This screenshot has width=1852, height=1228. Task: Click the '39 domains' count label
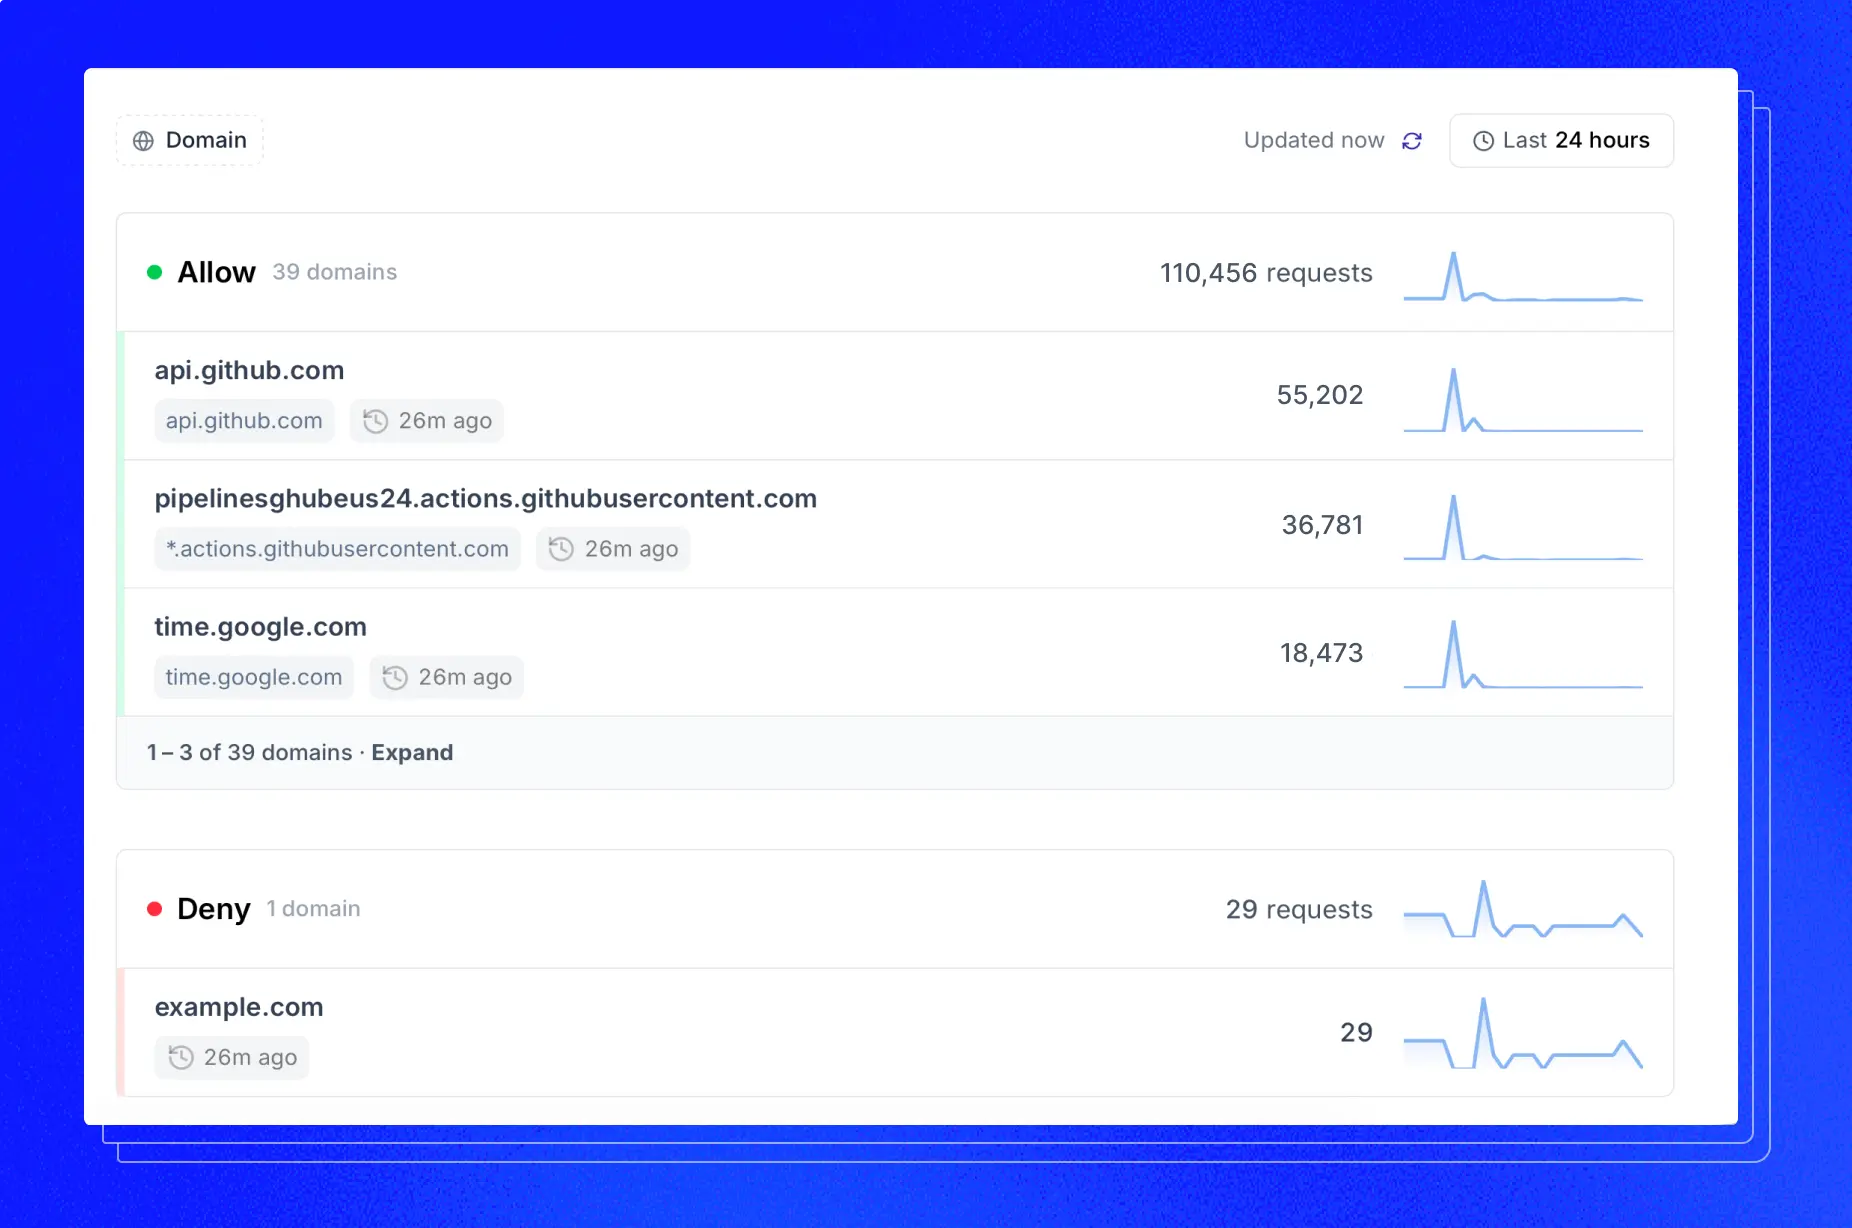[x=335, y=272]
